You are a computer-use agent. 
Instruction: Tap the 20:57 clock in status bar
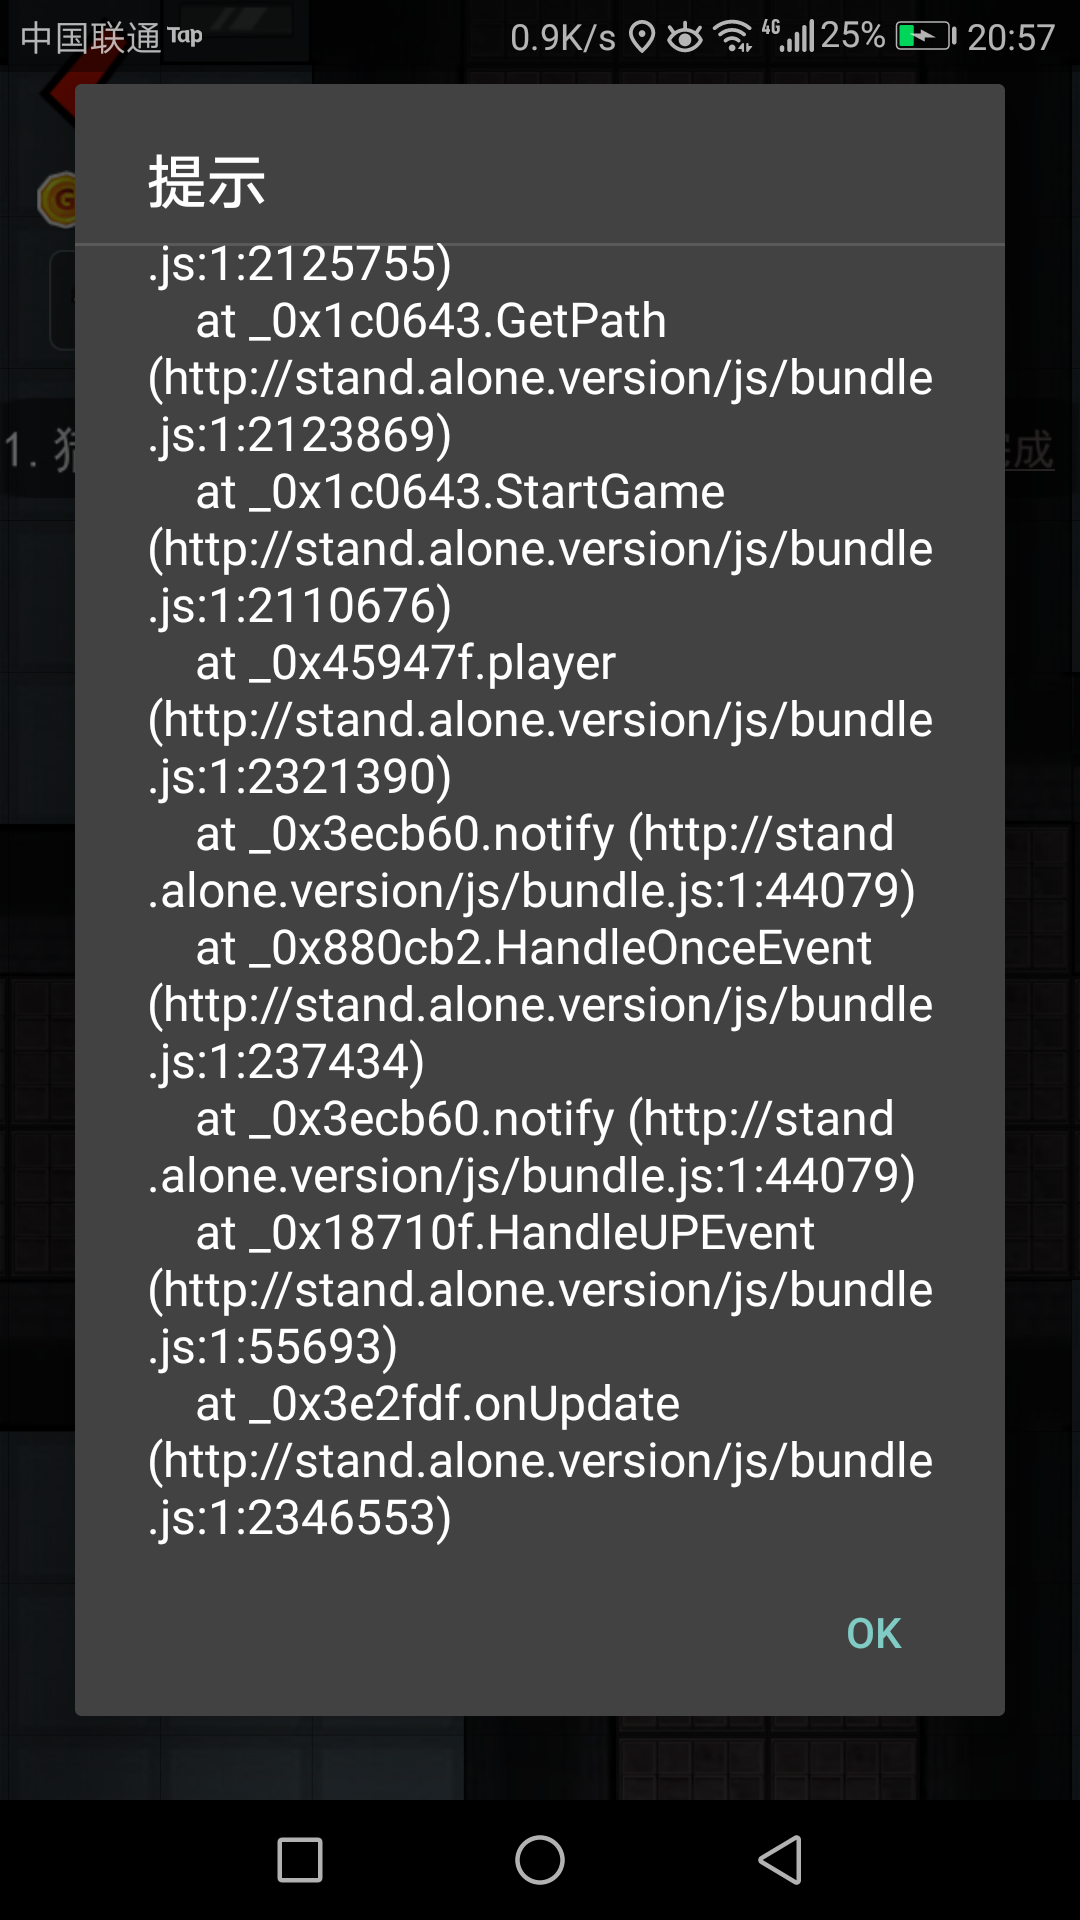tap(1011, 38)
